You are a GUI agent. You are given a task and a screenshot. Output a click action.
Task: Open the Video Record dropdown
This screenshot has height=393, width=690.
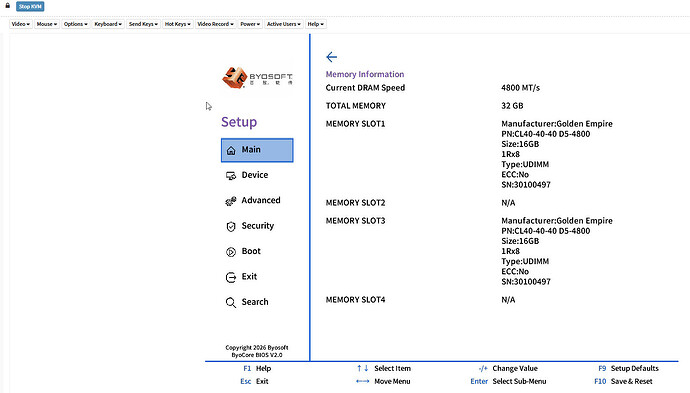(215, 24)
